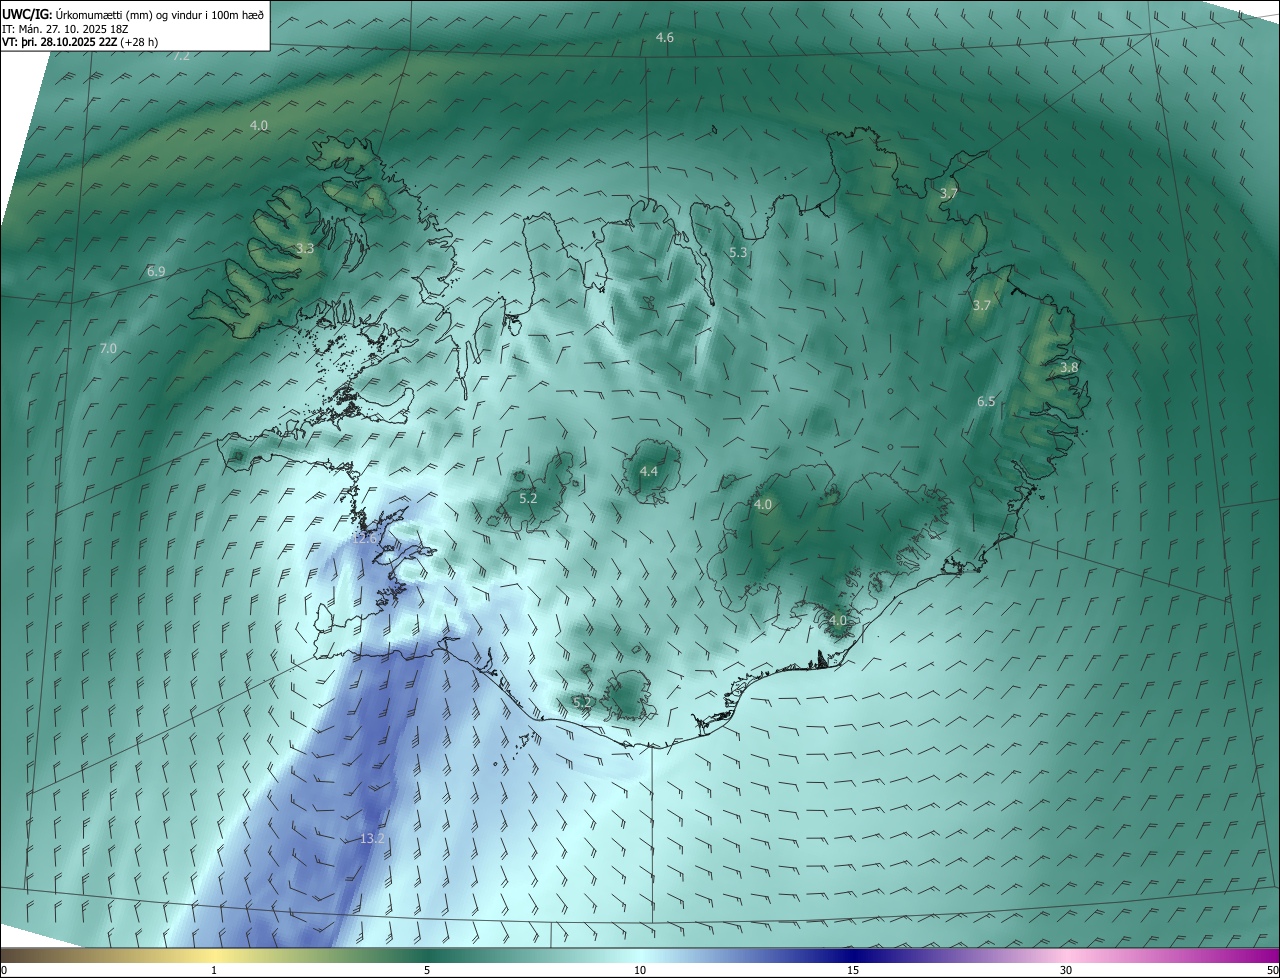The width and height of the screenshot is (1280, 978).
Task: Click the colorbar tick label 30
Action: tap(1066, 970)
